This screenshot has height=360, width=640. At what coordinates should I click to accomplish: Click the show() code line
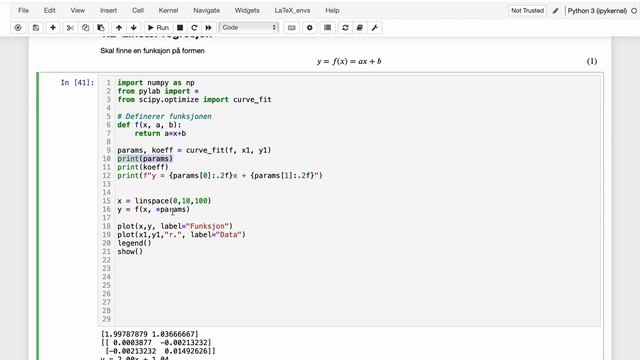[130, 251]
